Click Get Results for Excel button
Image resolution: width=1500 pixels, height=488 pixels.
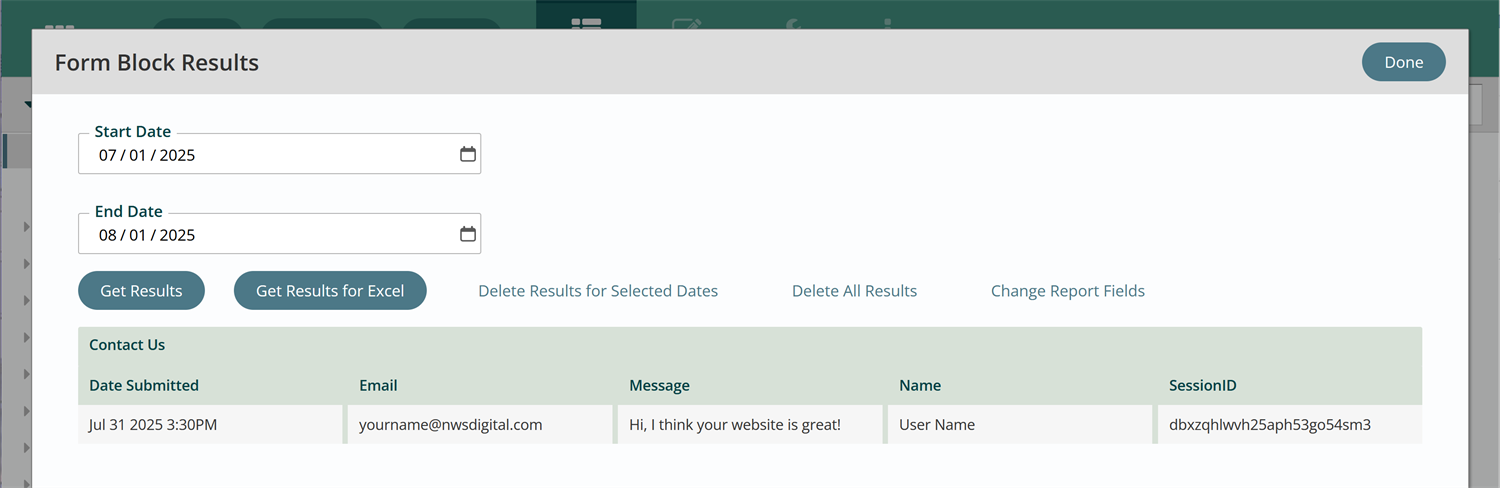330,290
